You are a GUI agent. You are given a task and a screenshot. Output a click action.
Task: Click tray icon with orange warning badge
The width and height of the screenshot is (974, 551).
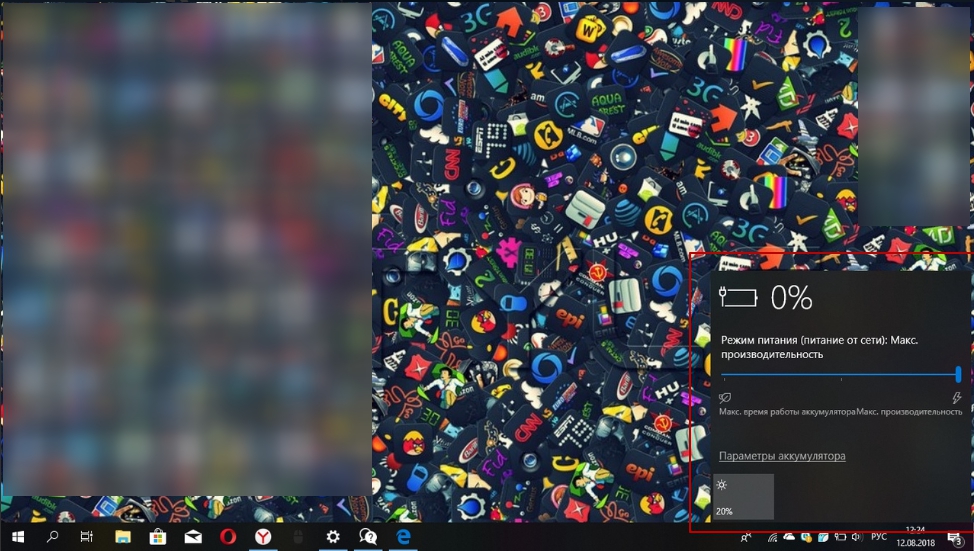click(x=806, y=537)
